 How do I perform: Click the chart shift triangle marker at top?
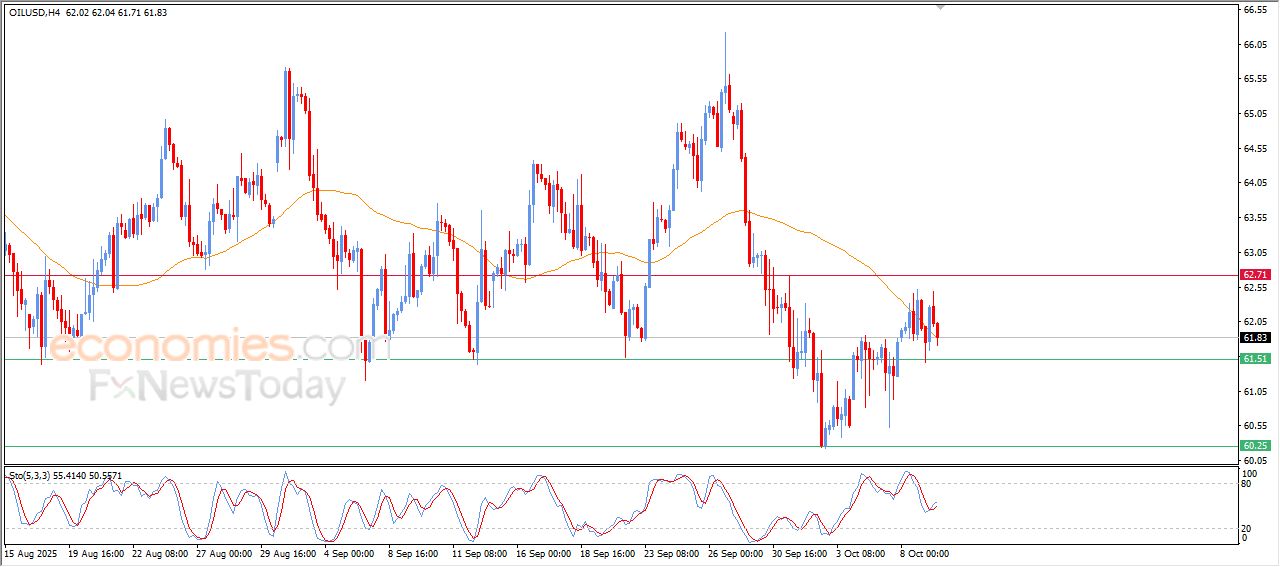coord(940,7)
